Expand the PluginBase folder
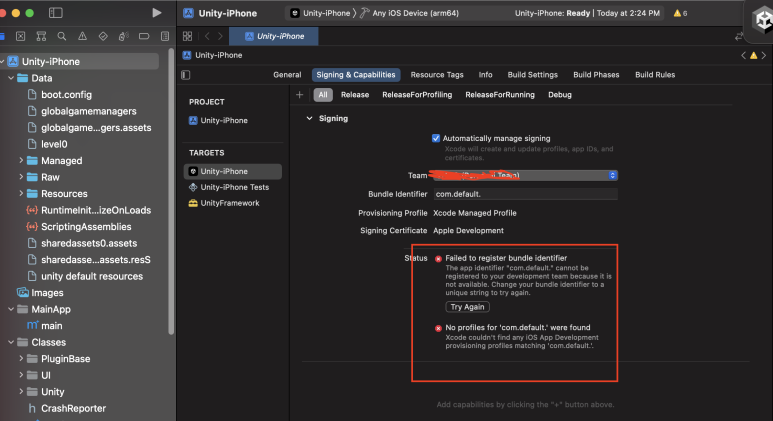This screenshot has height=421, width=773. 21,358
